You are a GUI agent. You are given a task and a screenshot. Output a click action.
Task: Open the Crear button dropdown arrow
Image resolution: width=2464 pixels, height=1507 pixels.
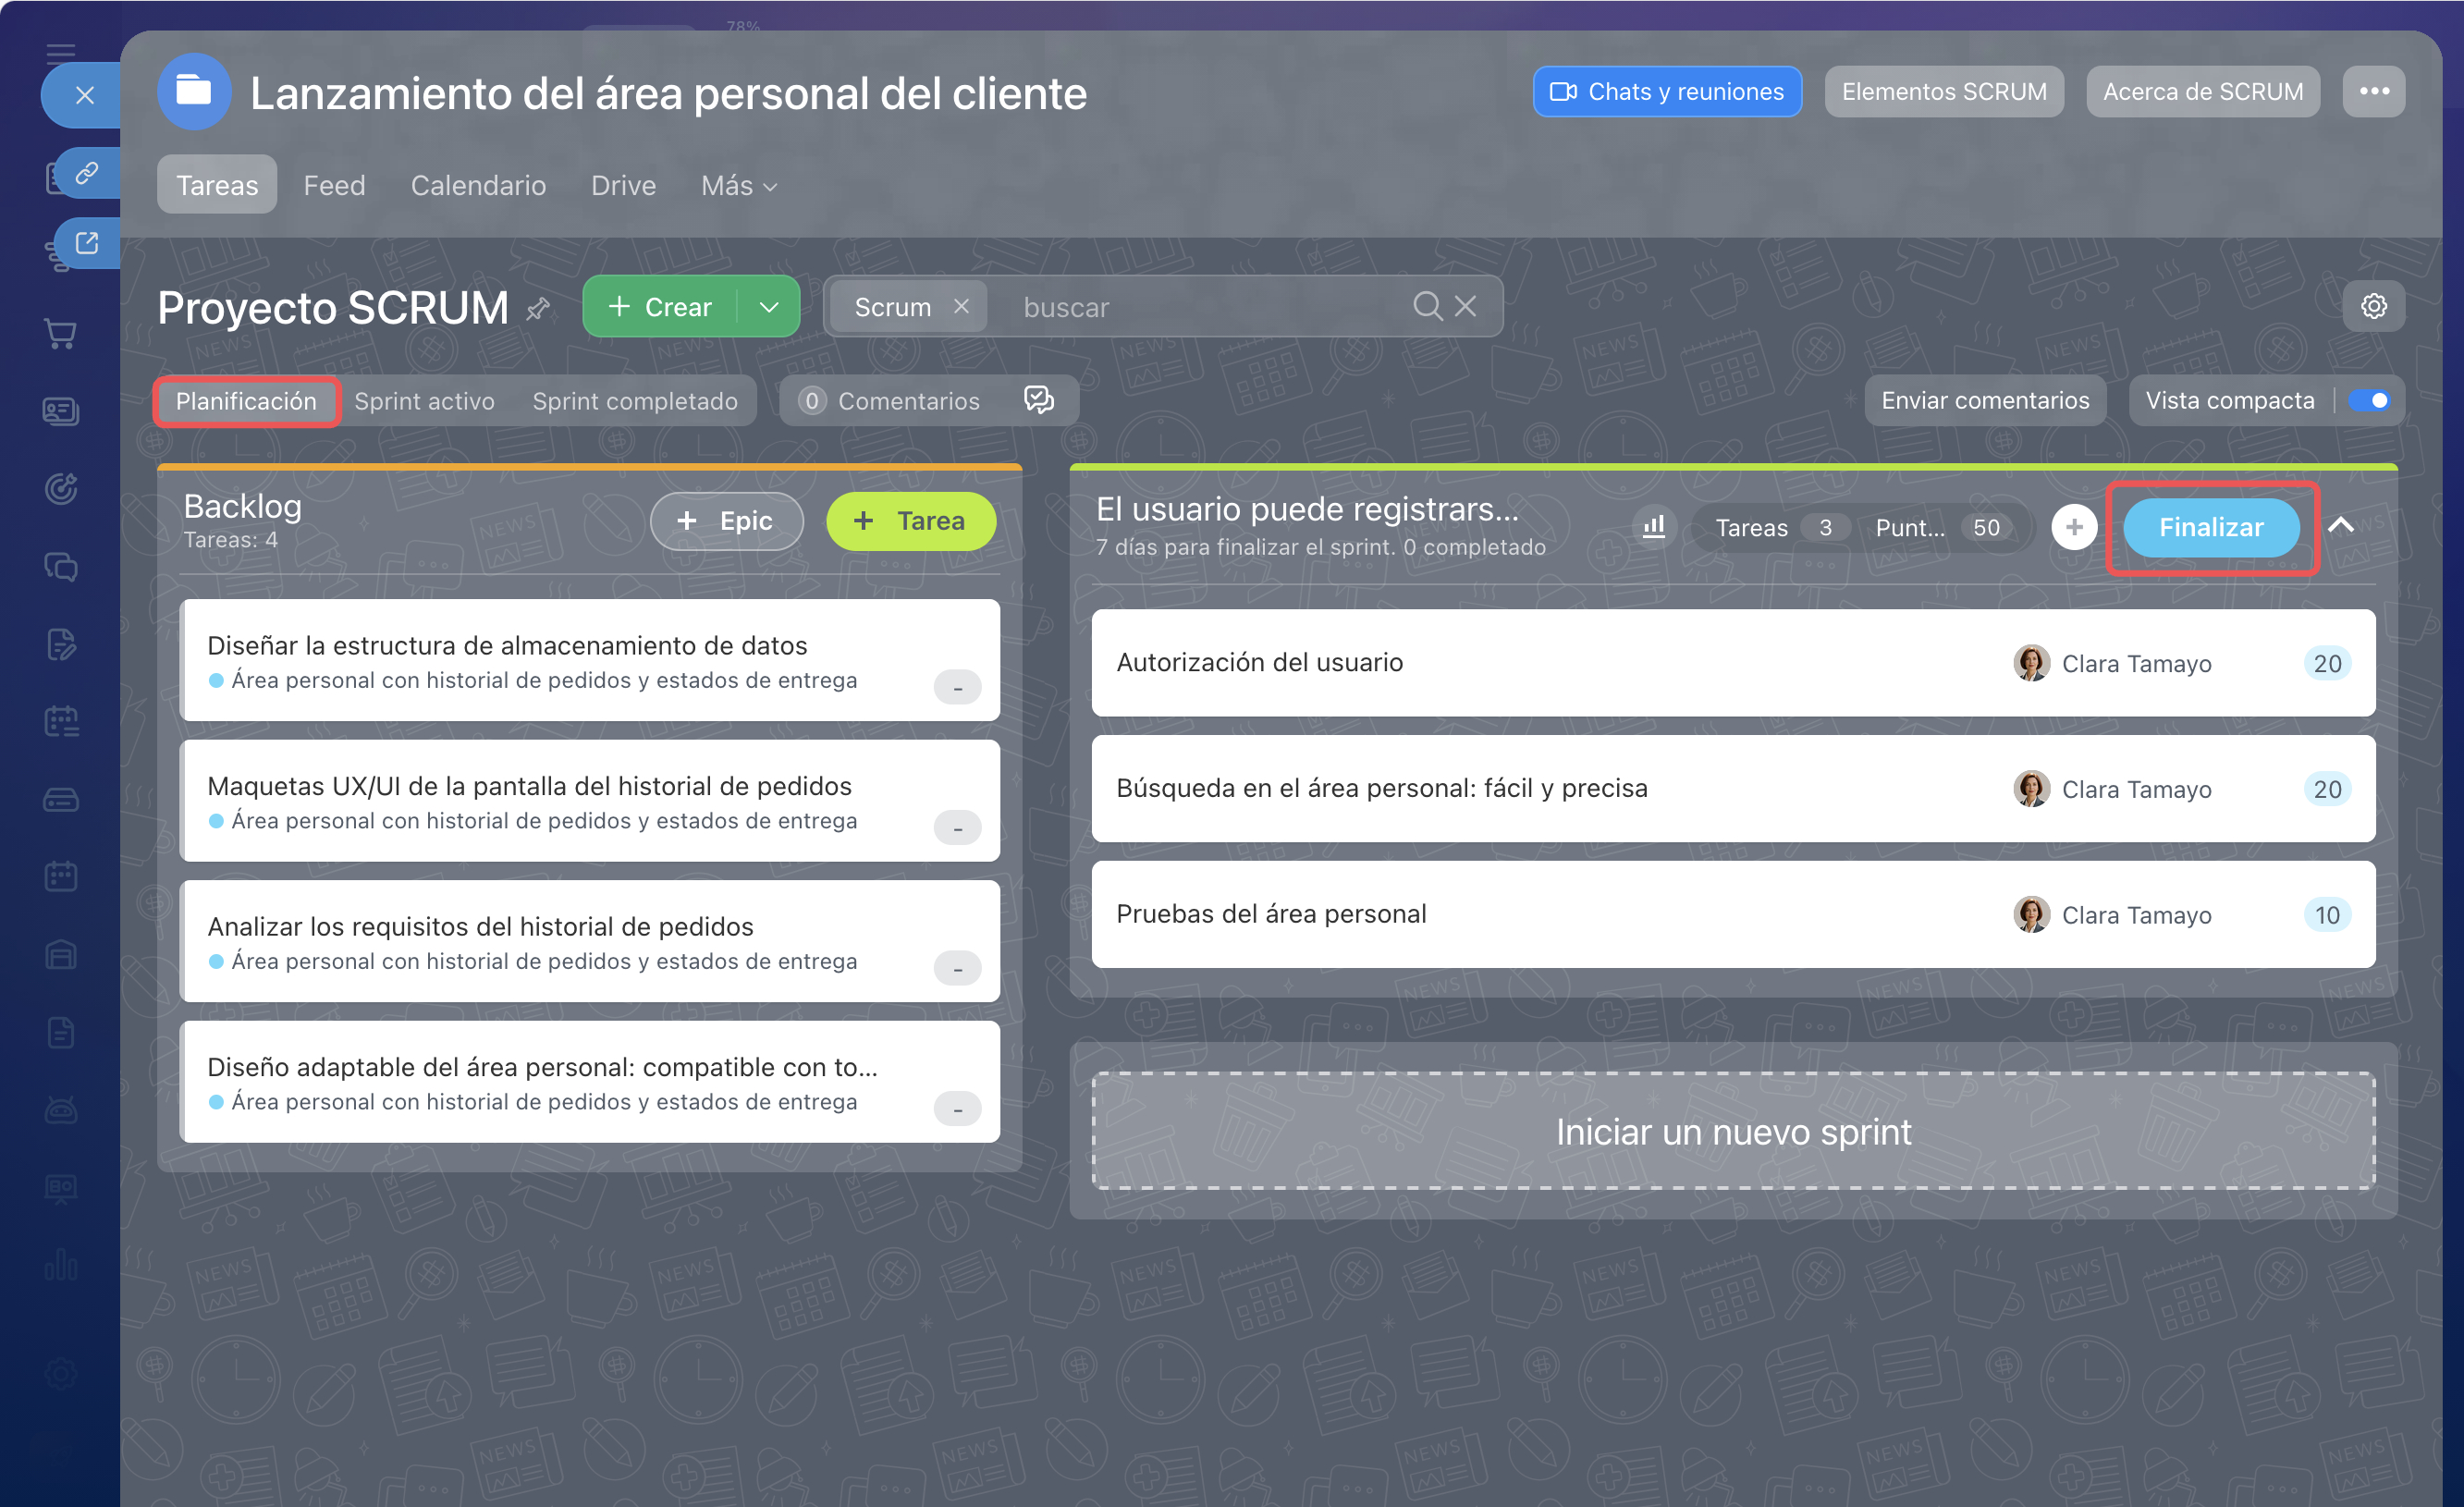(x=768, y=306)
